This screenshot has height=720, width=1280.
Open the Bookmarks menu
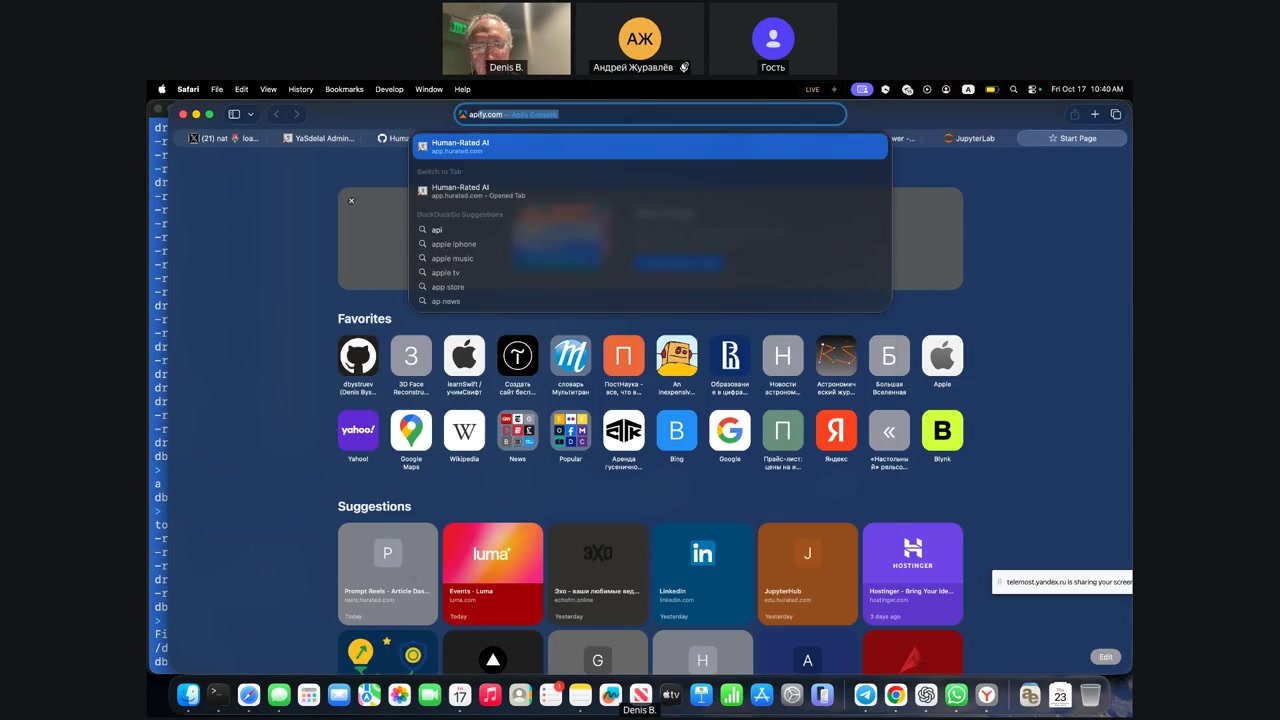click(344, 89)
